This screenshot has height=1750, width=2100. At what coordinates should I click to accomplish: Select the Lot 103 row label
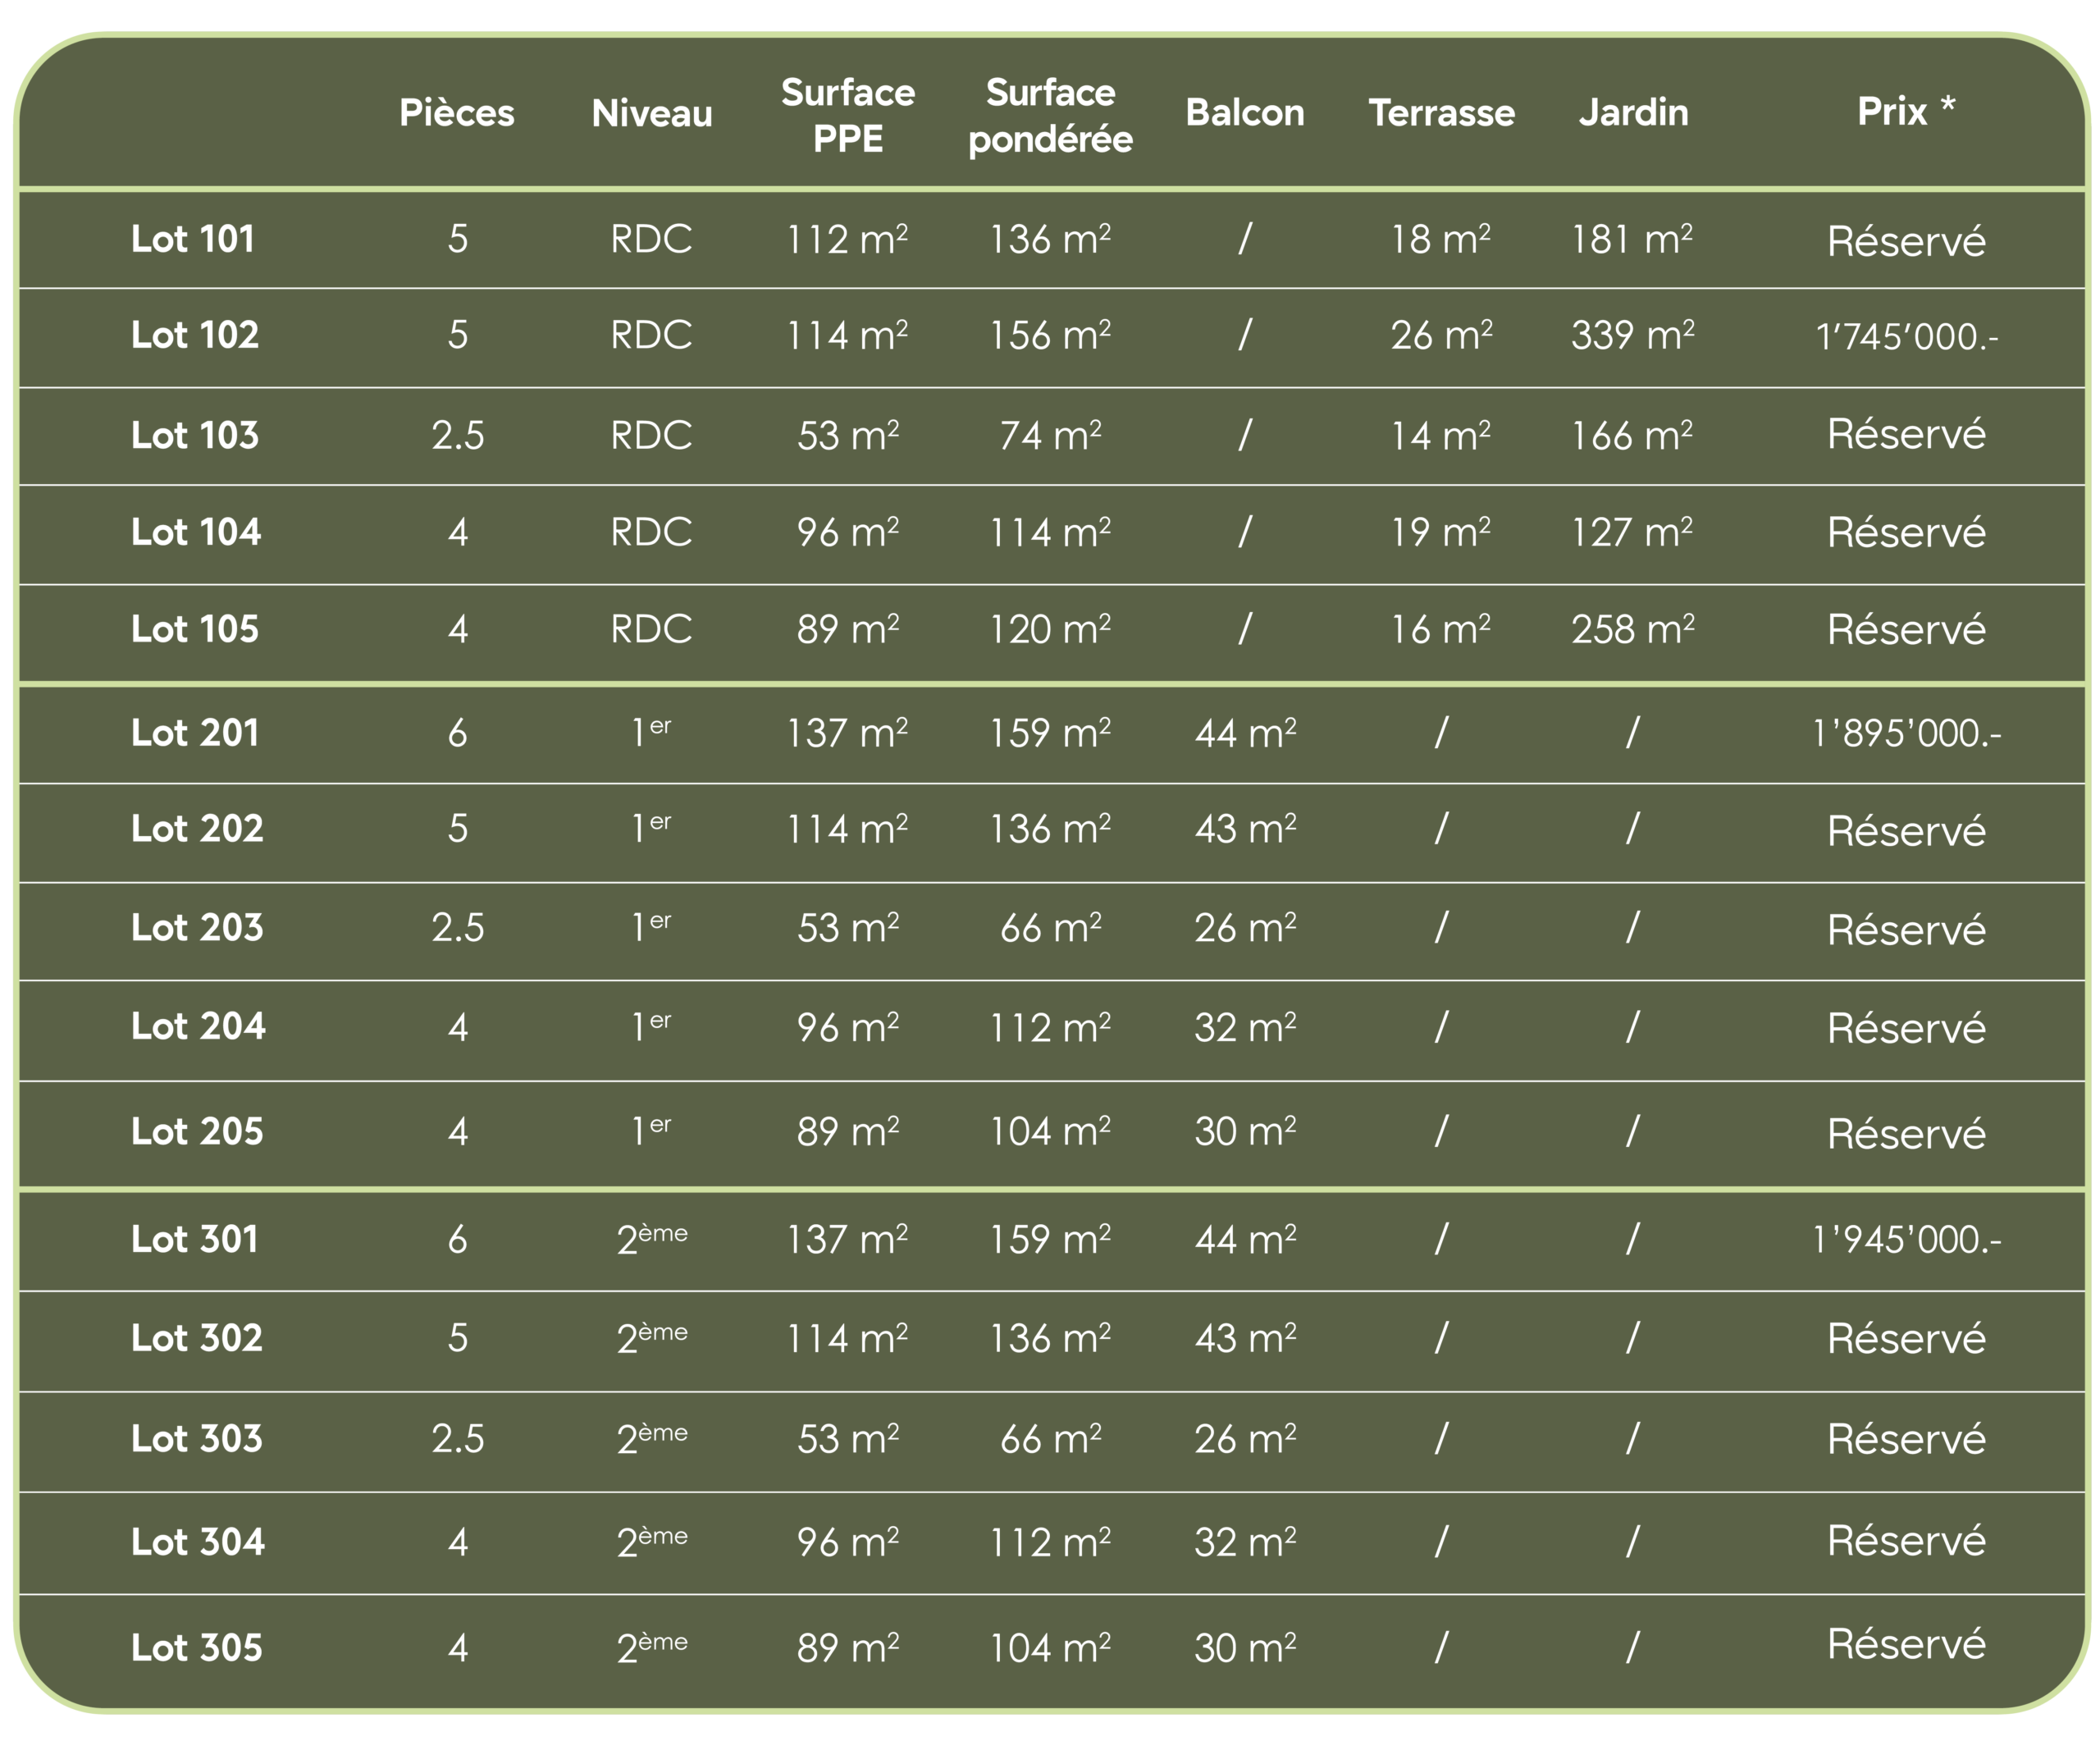click(195, 435)
